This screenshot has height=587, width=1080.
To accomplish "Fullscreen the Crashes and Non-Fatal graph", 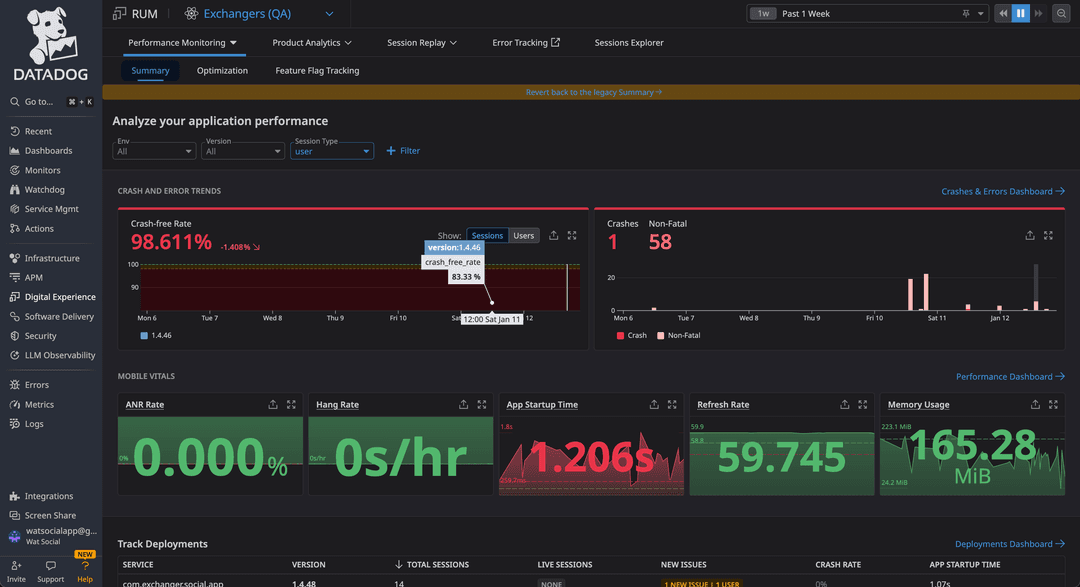I will point(1048,236).
